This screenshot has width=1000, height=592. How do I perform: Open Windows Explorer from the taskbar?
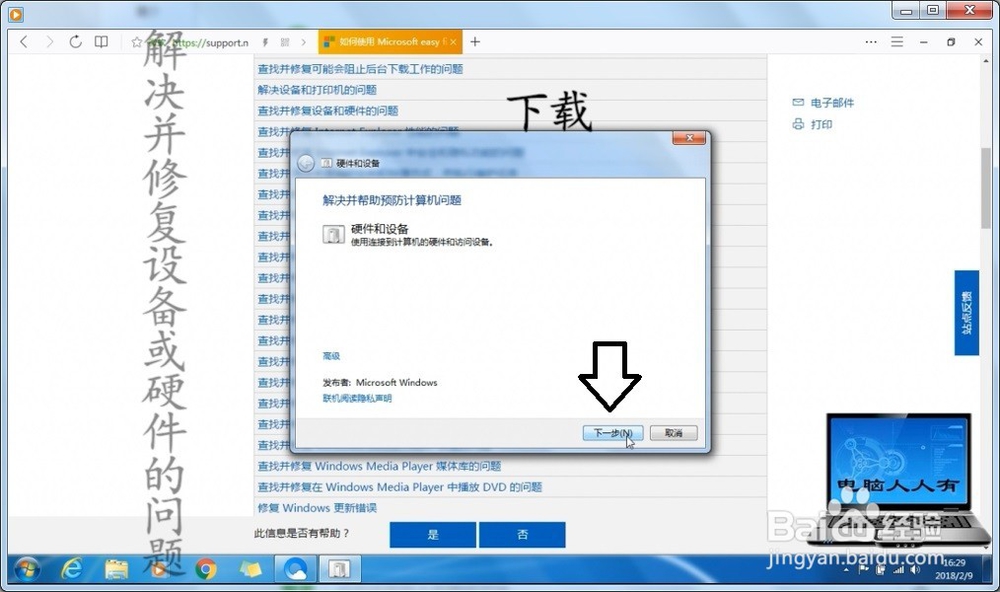click(116, 570)
